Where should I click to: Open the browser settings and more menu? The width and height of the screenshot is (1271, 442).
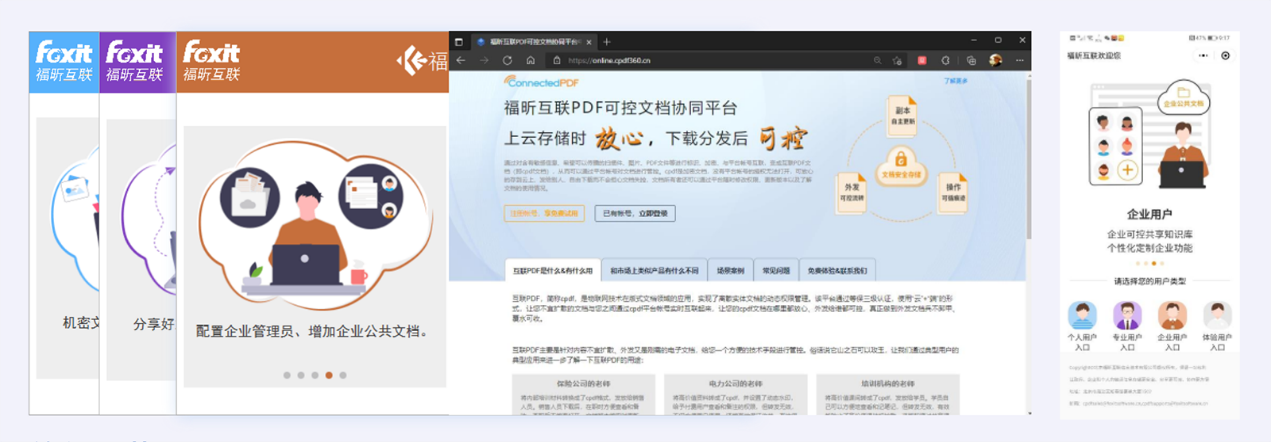click(1018, 60)
